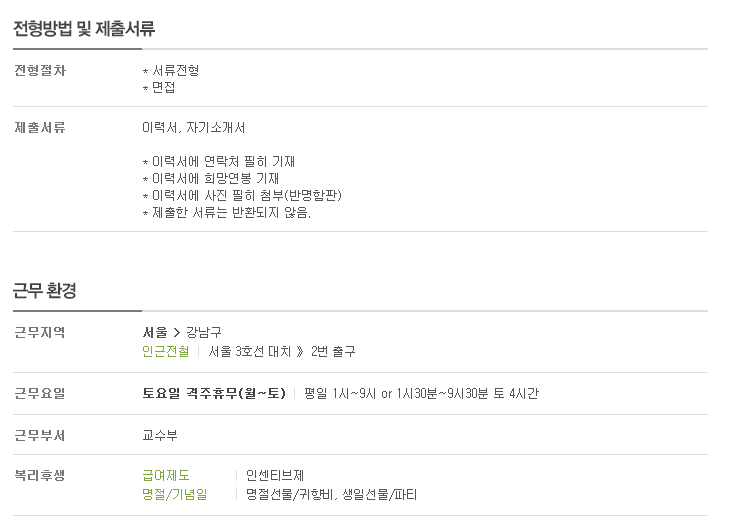Click the 서울 3호선 대치 station text
Screen dimensions: 732x531
[x=249, y=351]
